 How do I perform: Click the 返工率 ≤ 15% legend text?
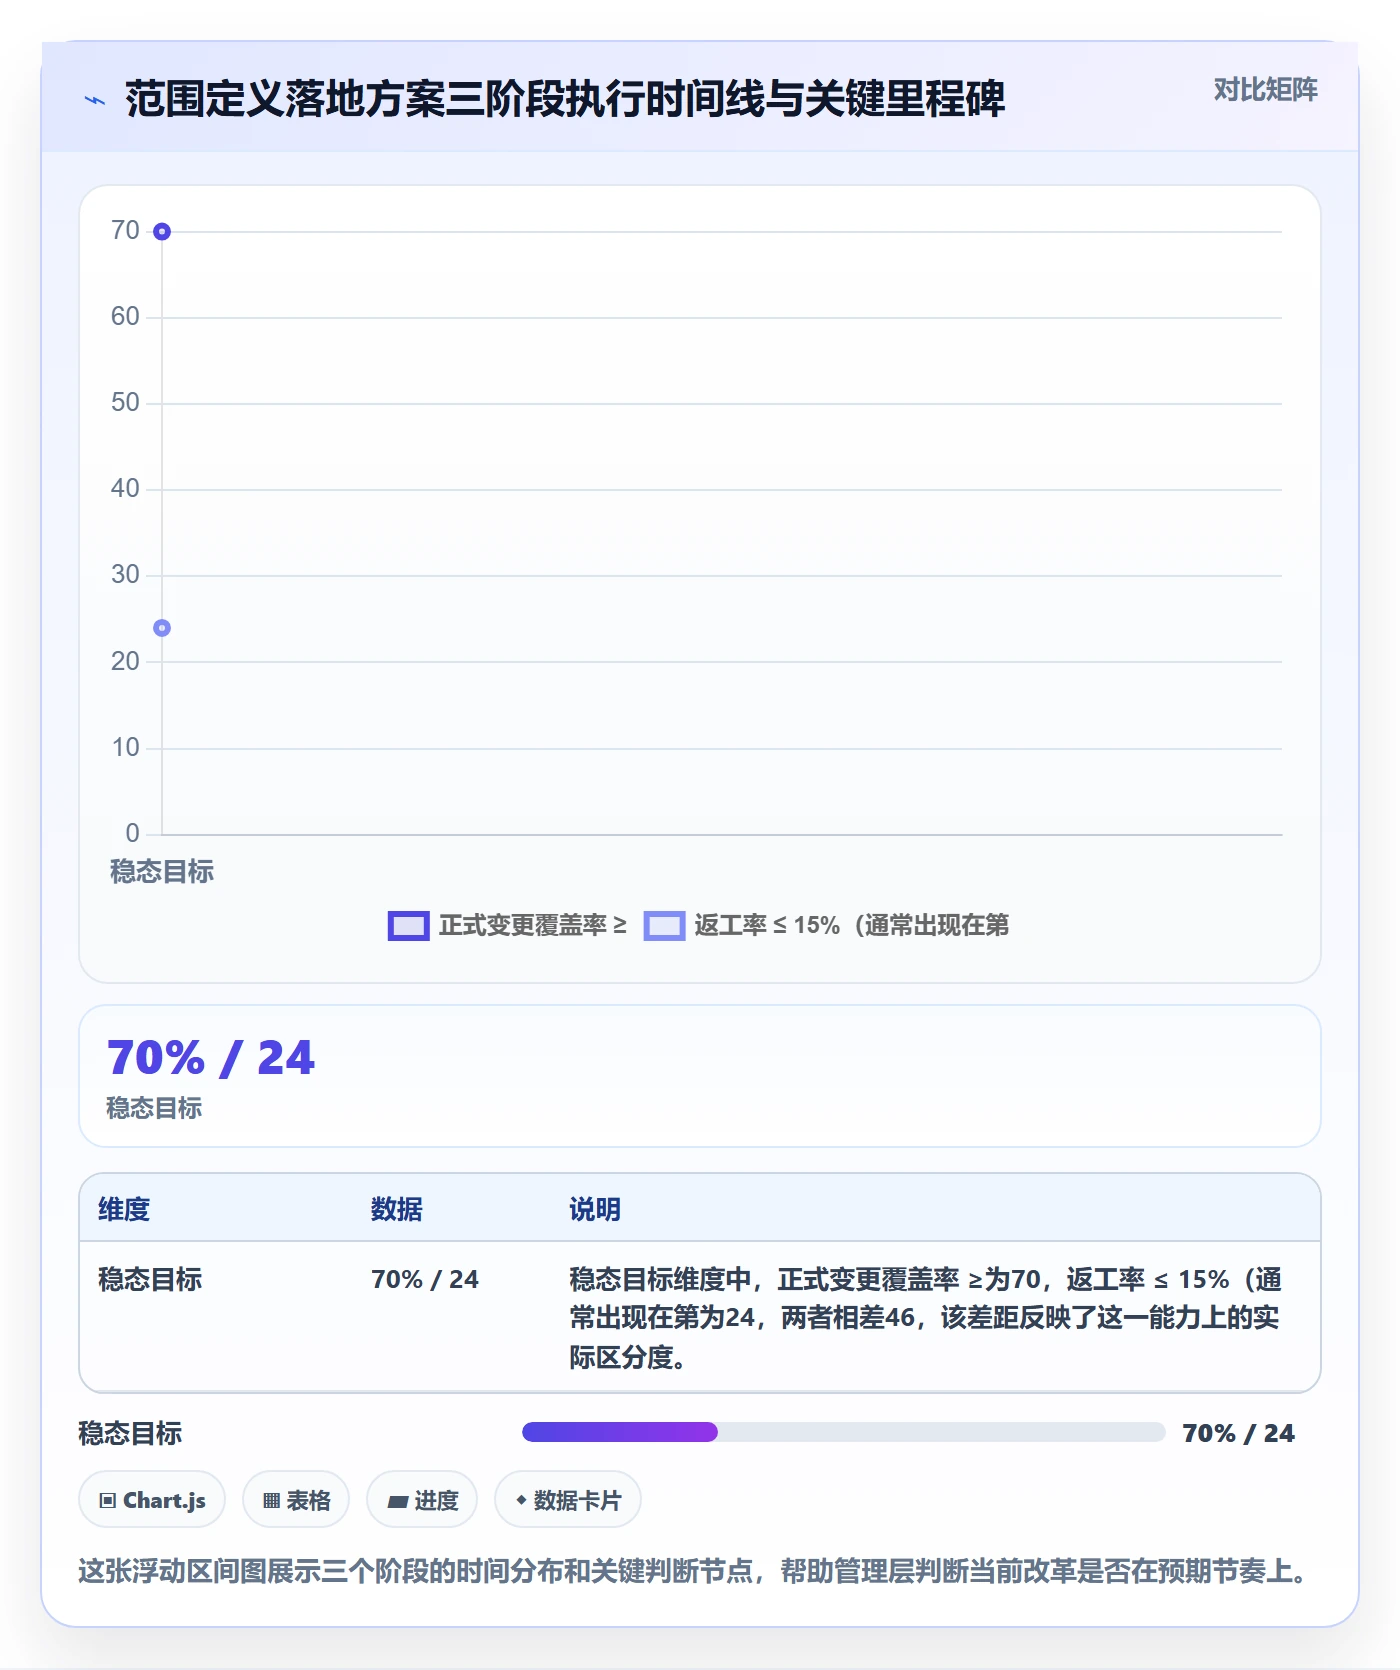tap(851, 926)
